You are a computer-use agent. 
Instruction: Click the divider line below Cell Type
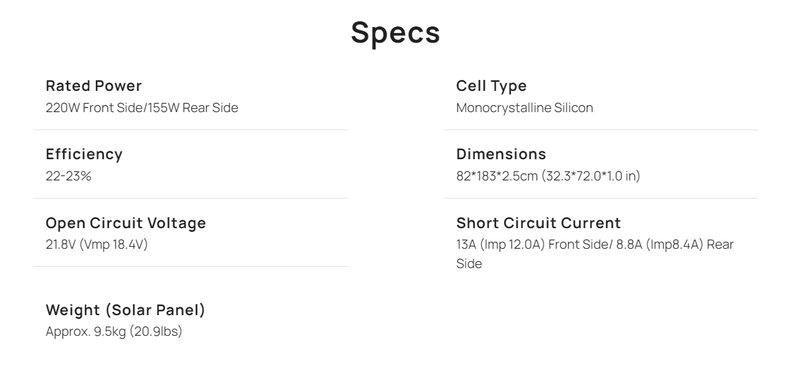click(x=601, y=130)
